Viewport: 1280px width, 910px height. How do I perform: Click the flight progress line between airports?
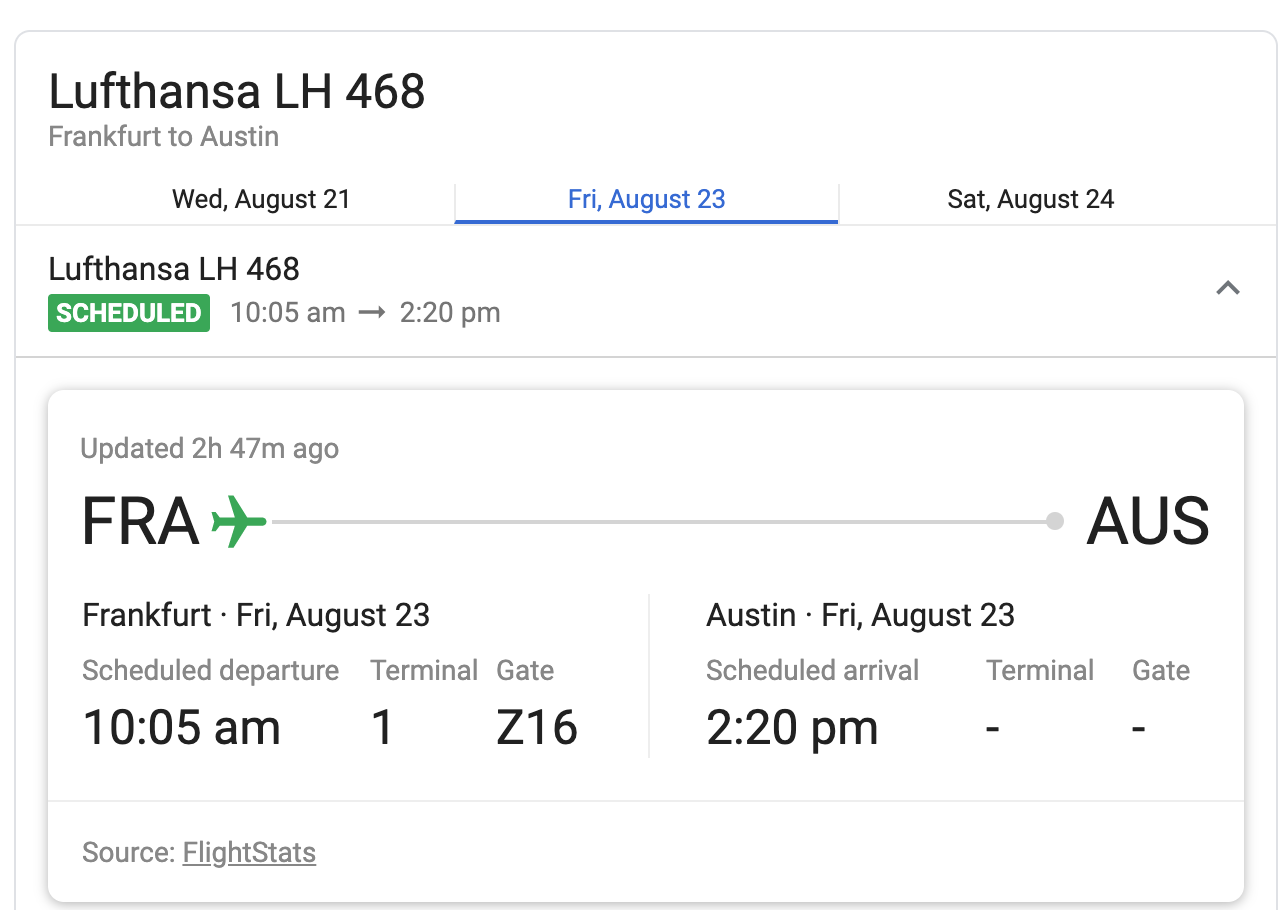[660, 521]
